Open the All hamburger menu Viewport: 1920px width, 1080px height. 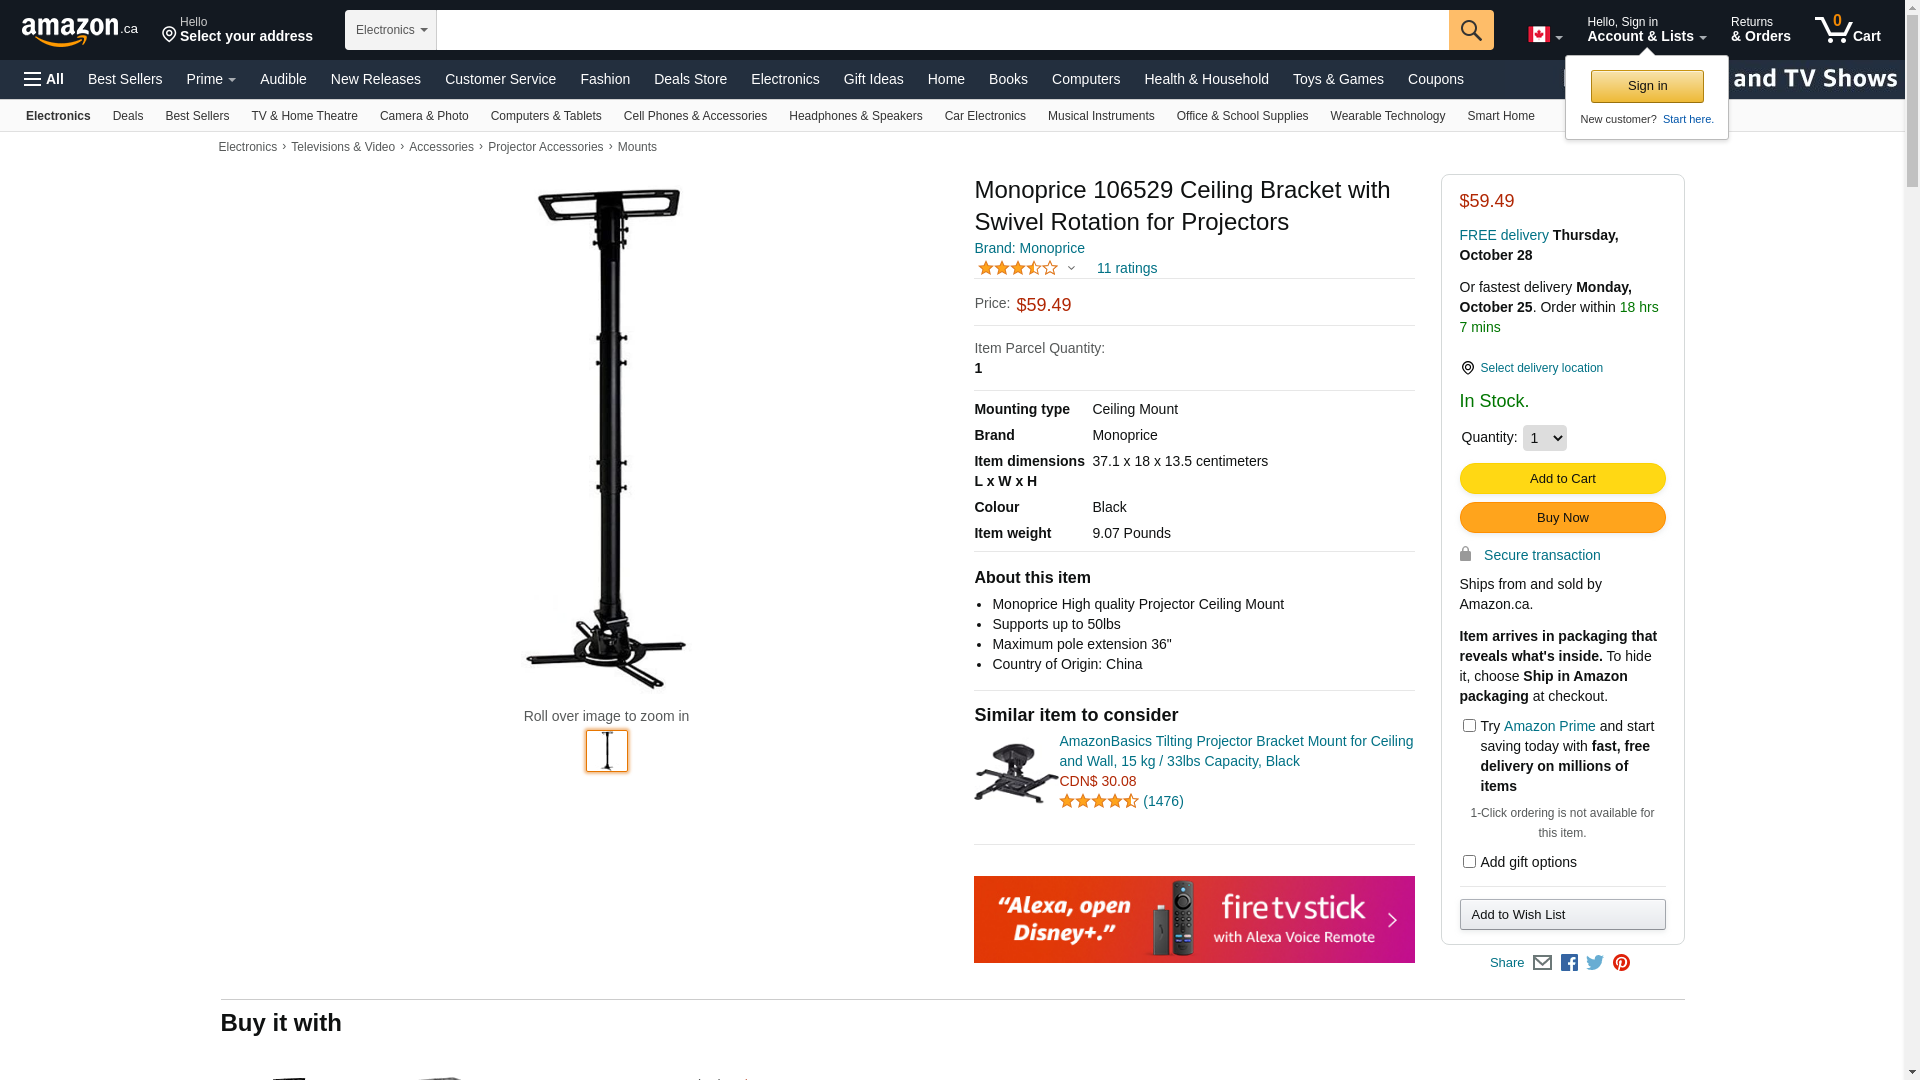(44, 79)
